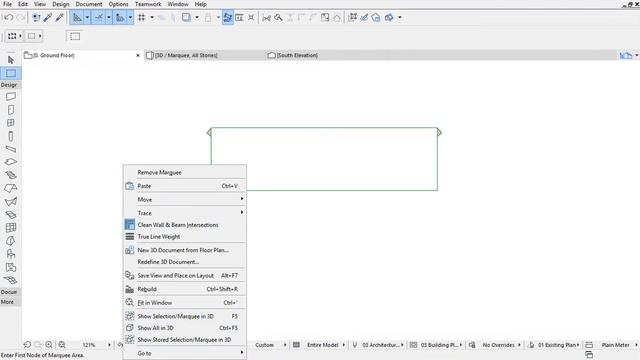Select the Skylight tool in toolbox
The width and height of the screenshot is (640, 360).
(x=11, y=215)
